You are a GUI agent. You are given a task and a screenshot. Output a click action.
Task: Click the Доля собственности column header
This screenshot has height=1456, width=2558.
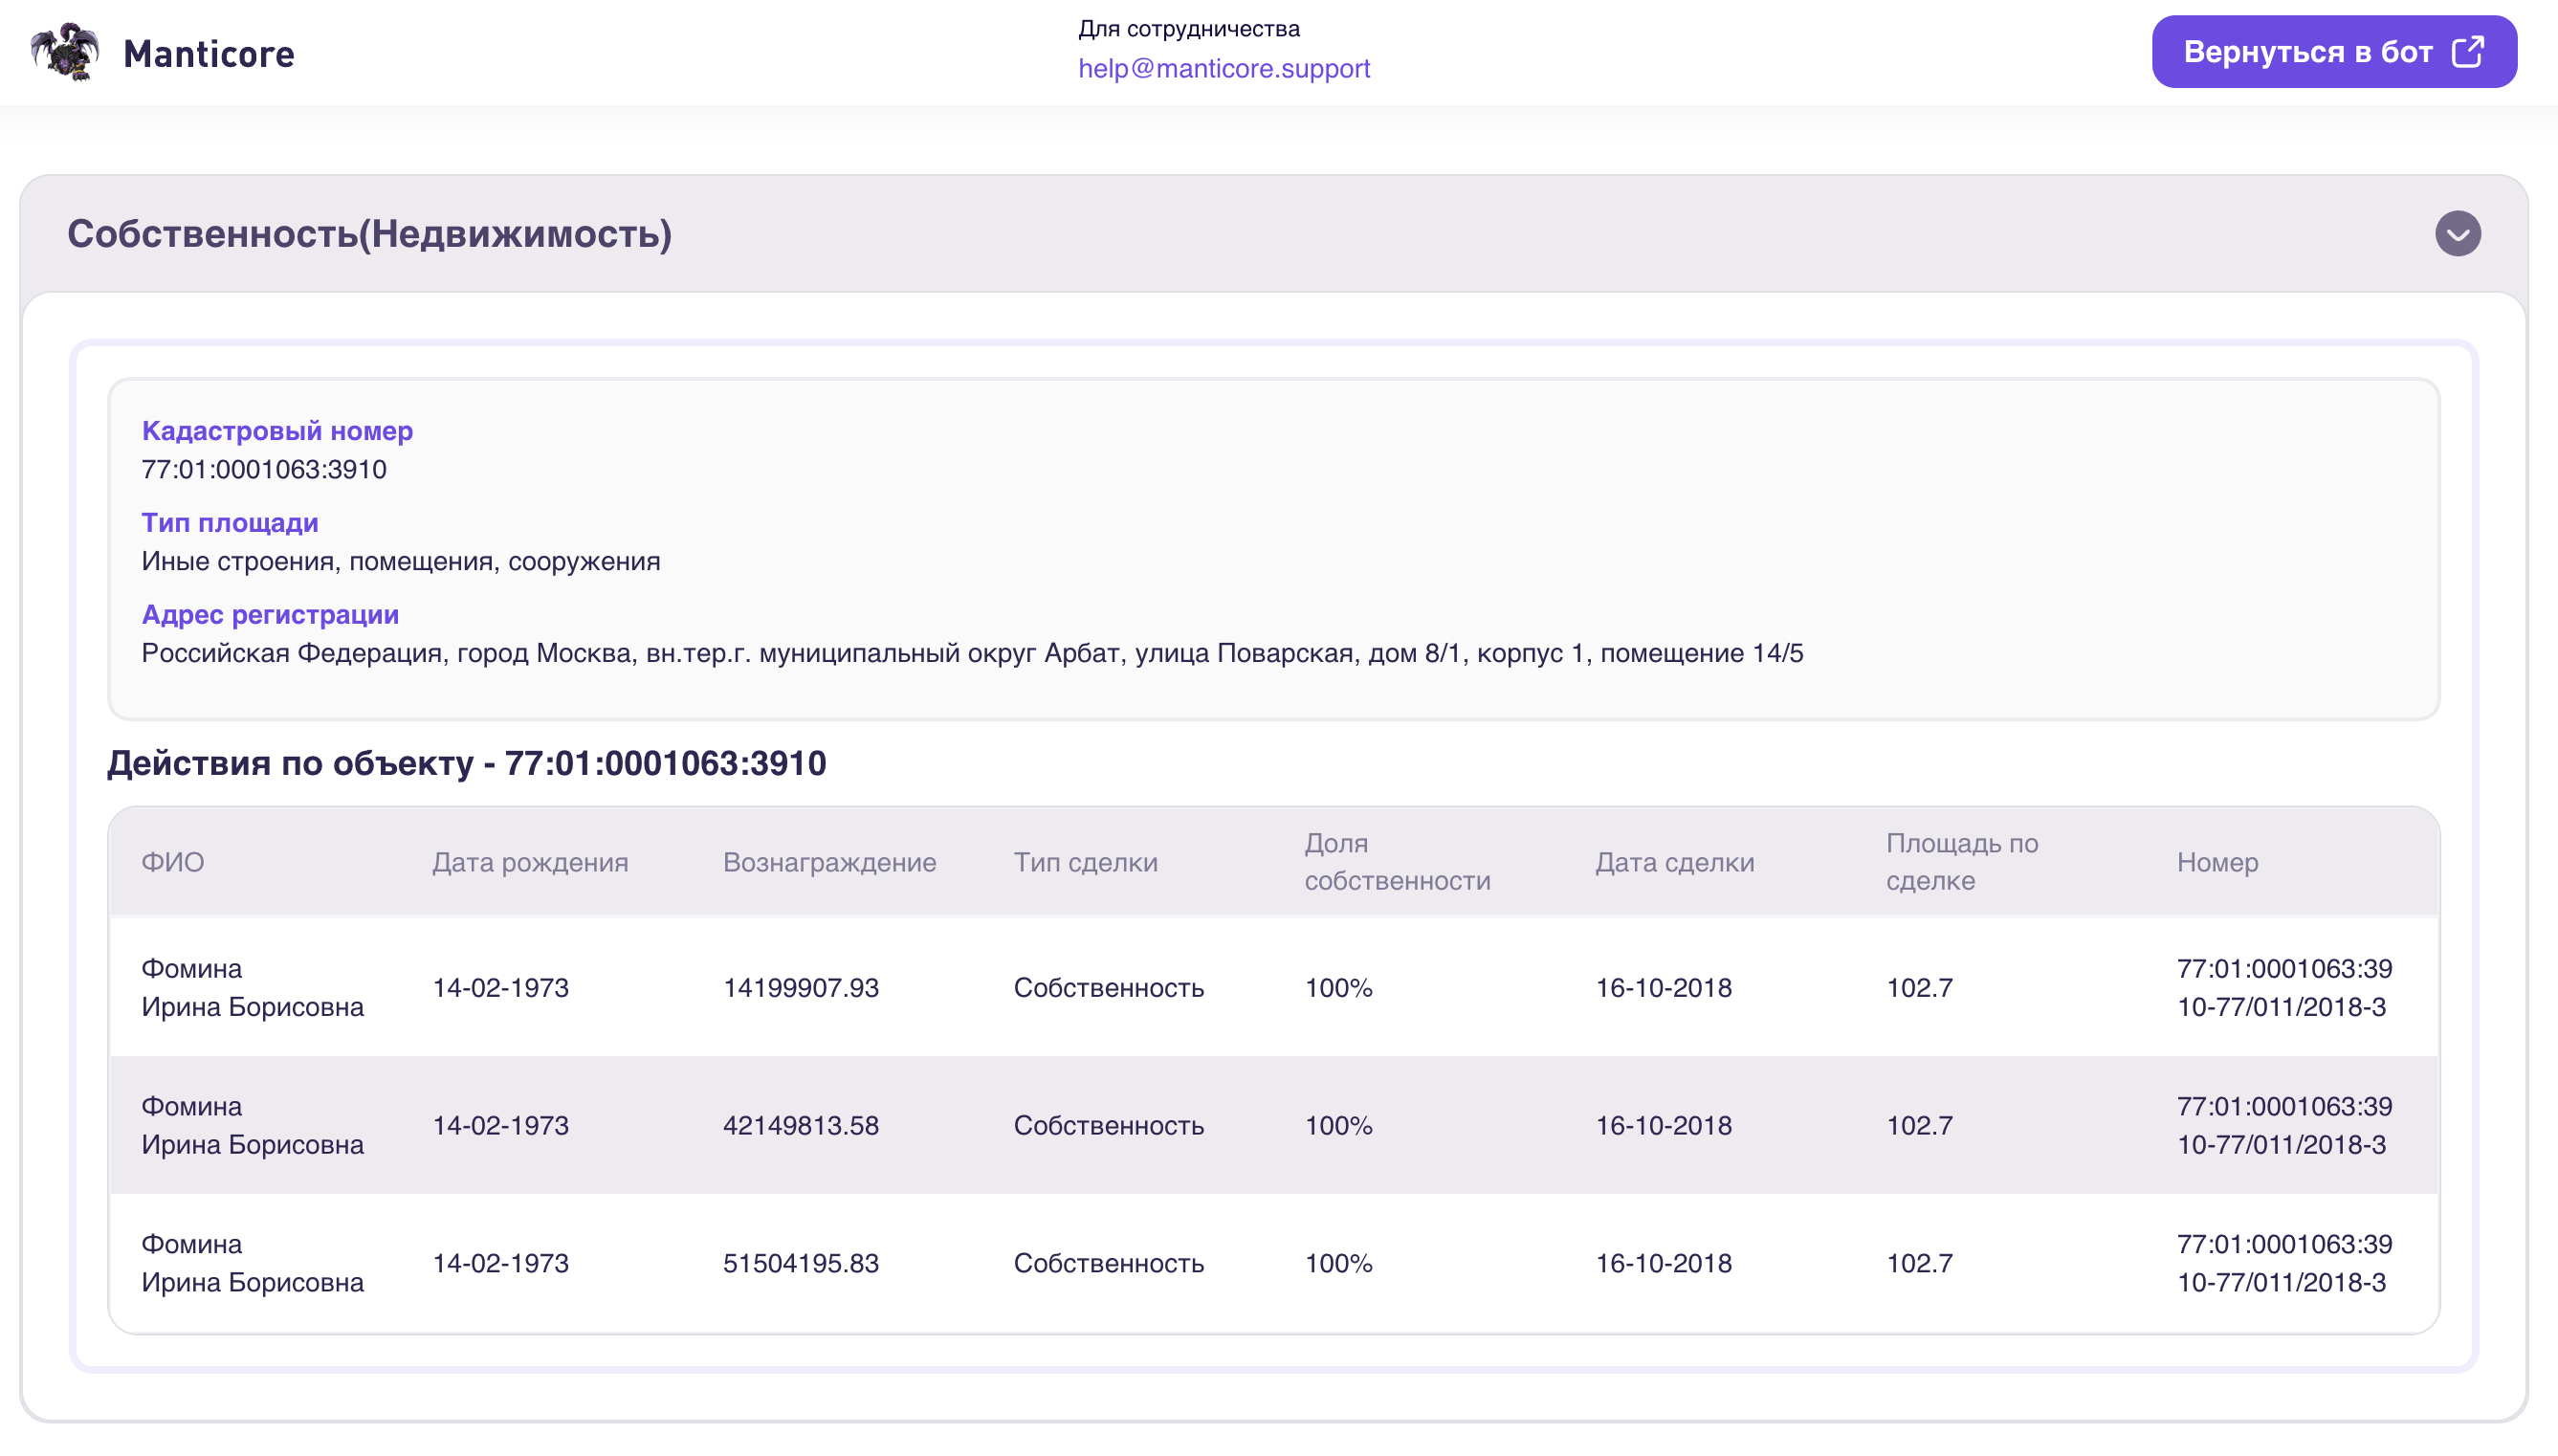pyautogui.click(x=1396, y=862)
